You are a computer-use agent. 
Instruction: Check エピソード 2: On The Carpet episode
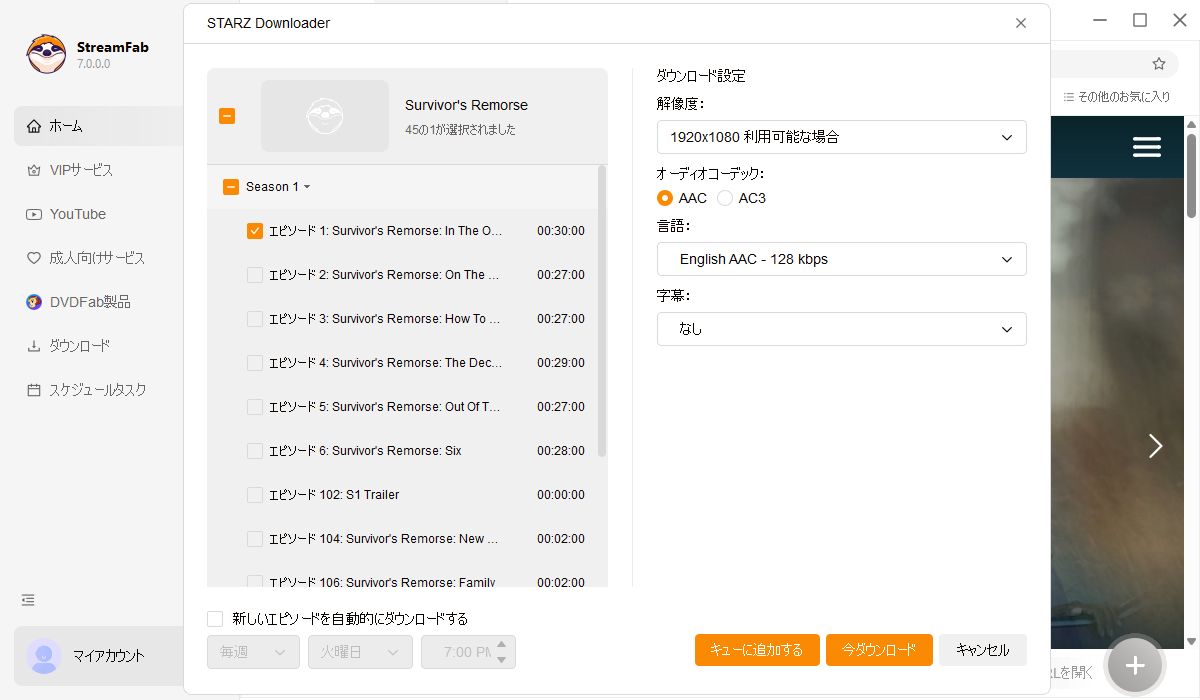coord(254,274)
